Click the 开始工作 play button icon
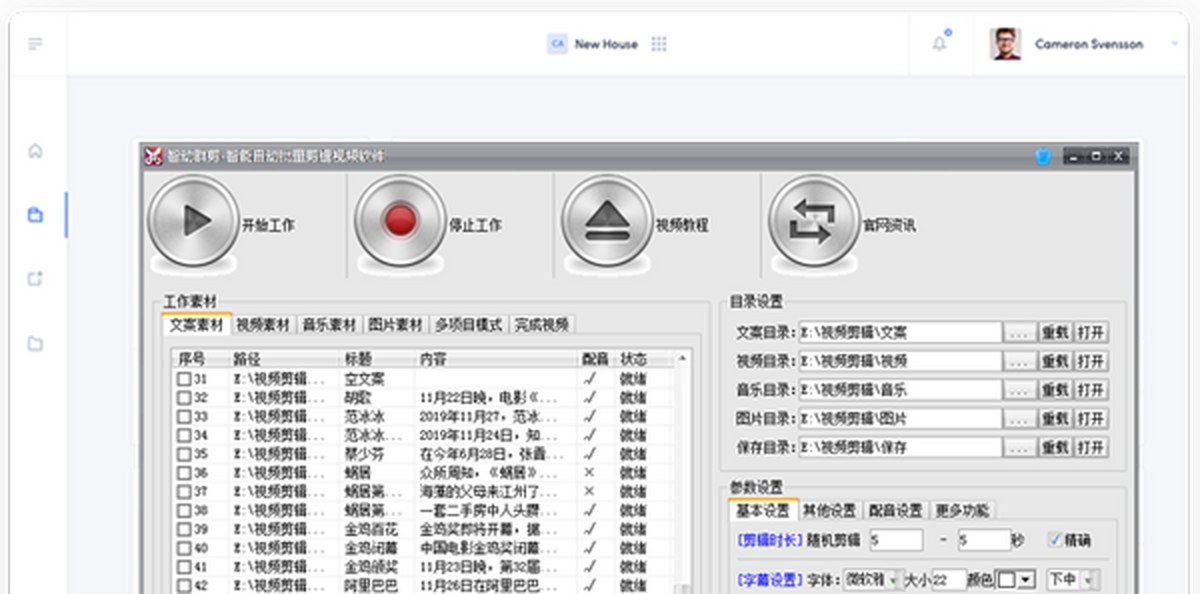 tap(193, 223)
